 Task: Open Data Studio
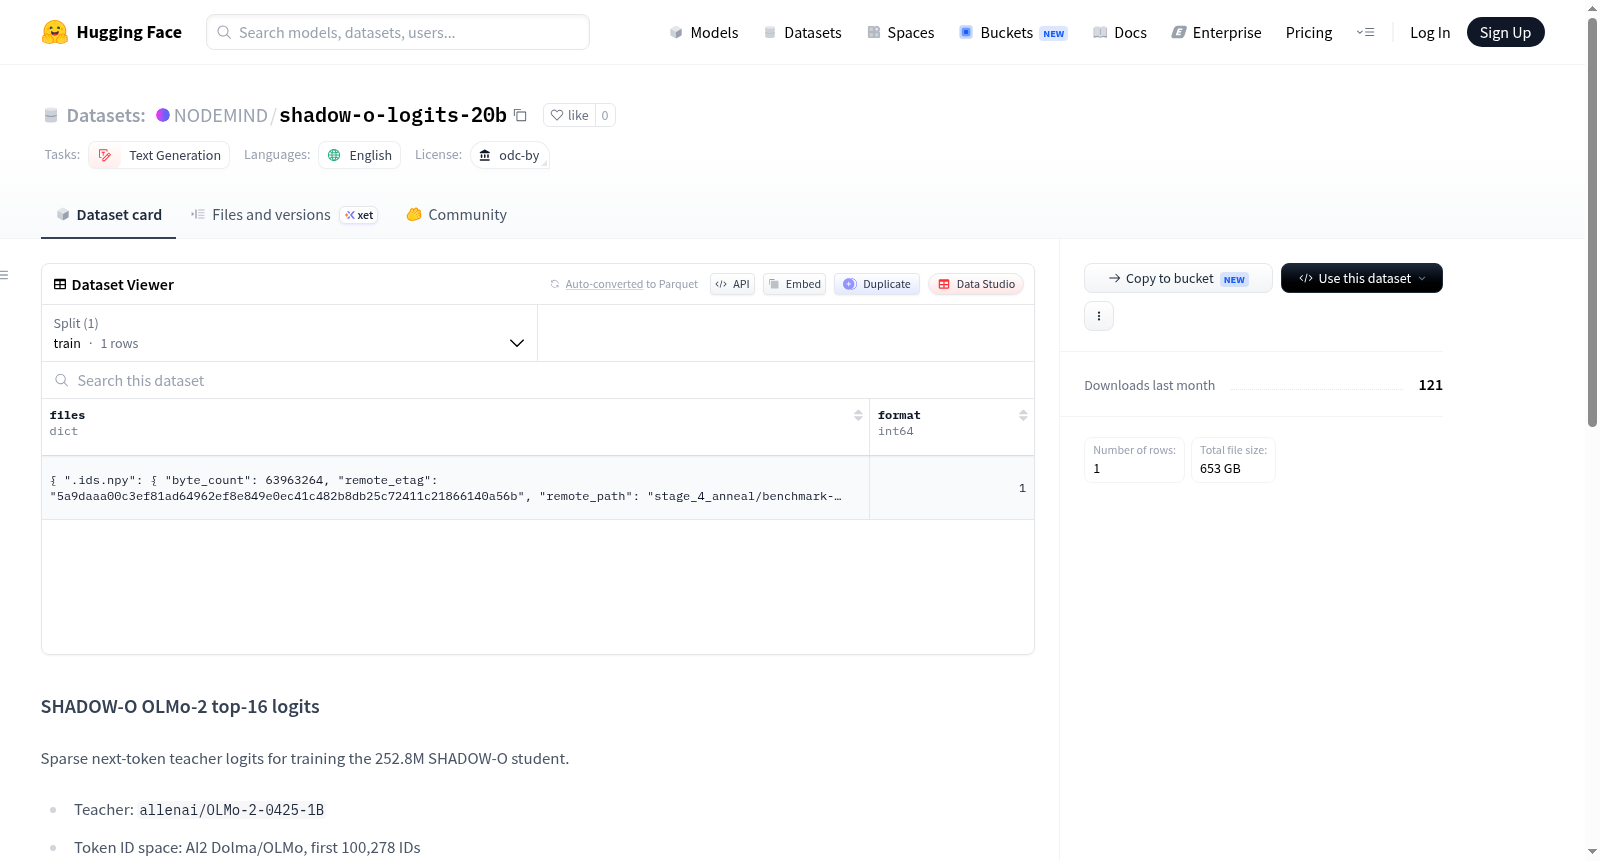pos(976,284)
